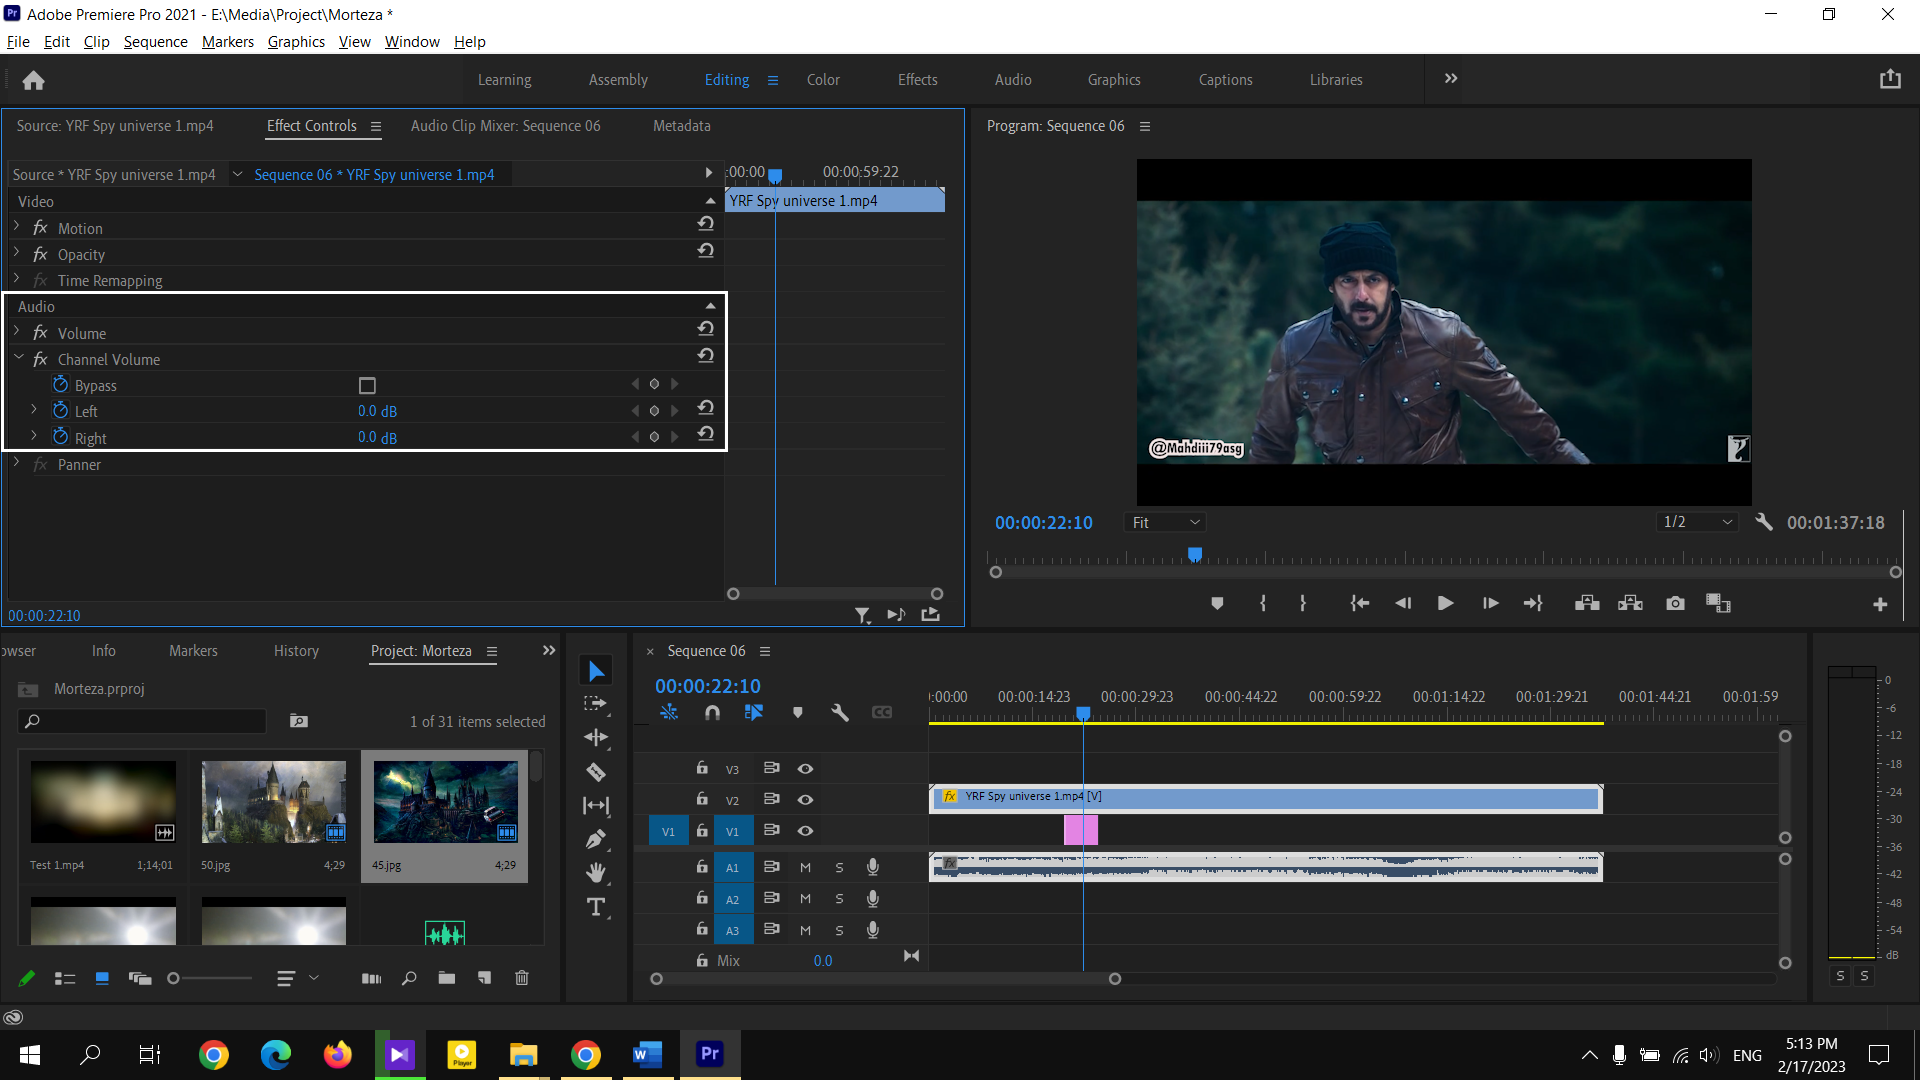
Task: Open the Fit zoom level dropdown
Action: click(1165, 522)
